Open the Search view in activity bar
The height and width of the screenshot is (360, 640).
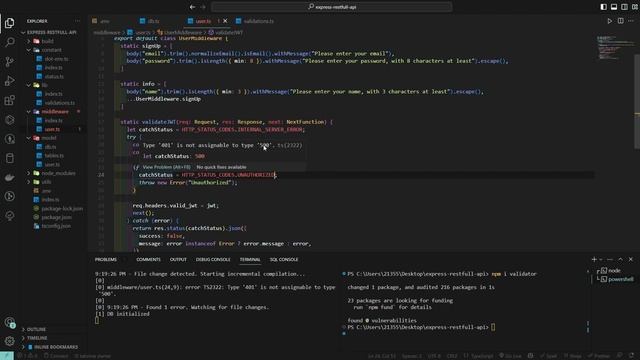pyautogui.click(x=9, y=42)
